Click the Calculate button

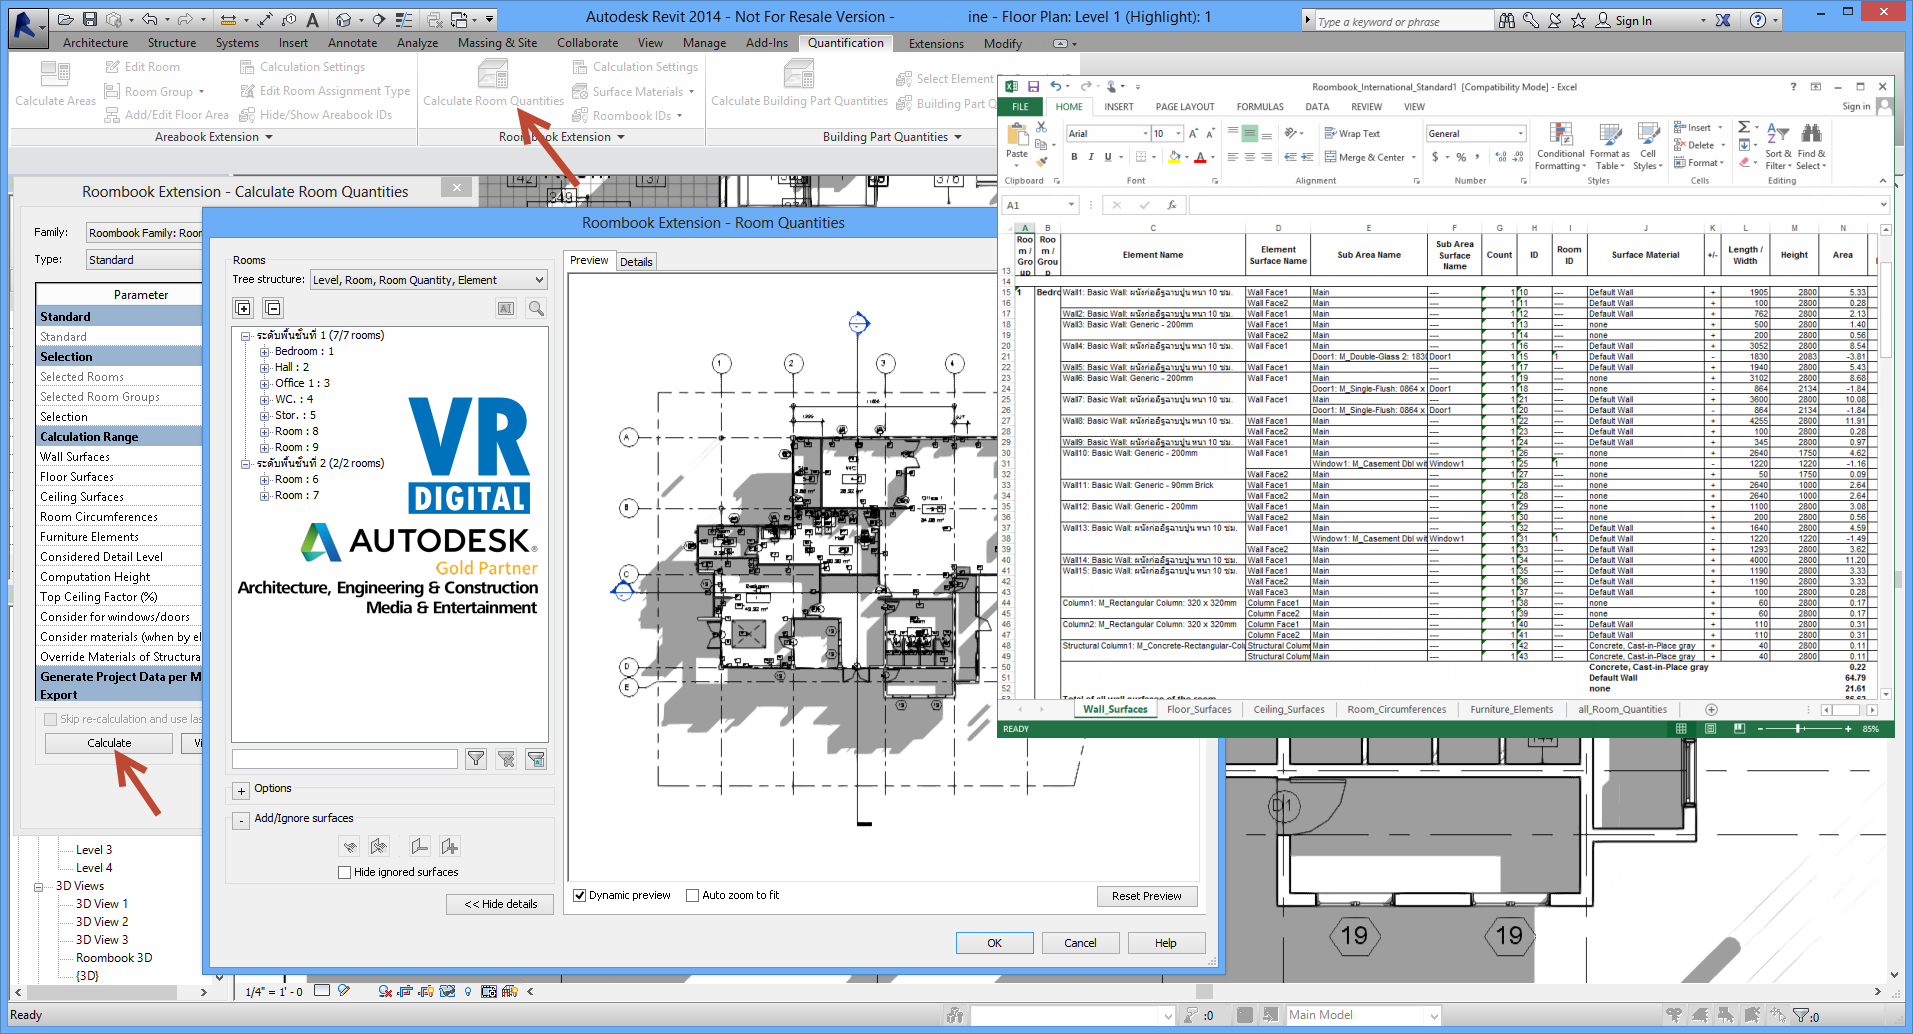coord(109,743)
